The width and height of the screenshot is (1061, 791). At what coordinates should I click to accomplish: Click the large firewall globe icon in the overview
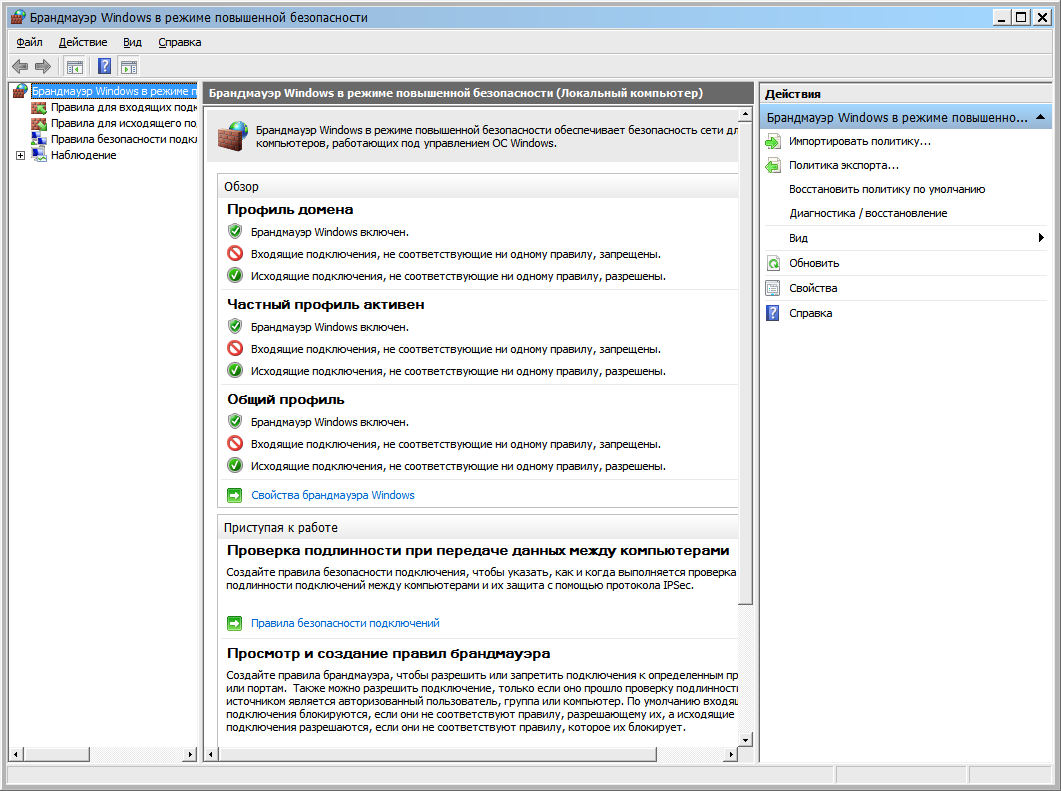click(233, 136)
